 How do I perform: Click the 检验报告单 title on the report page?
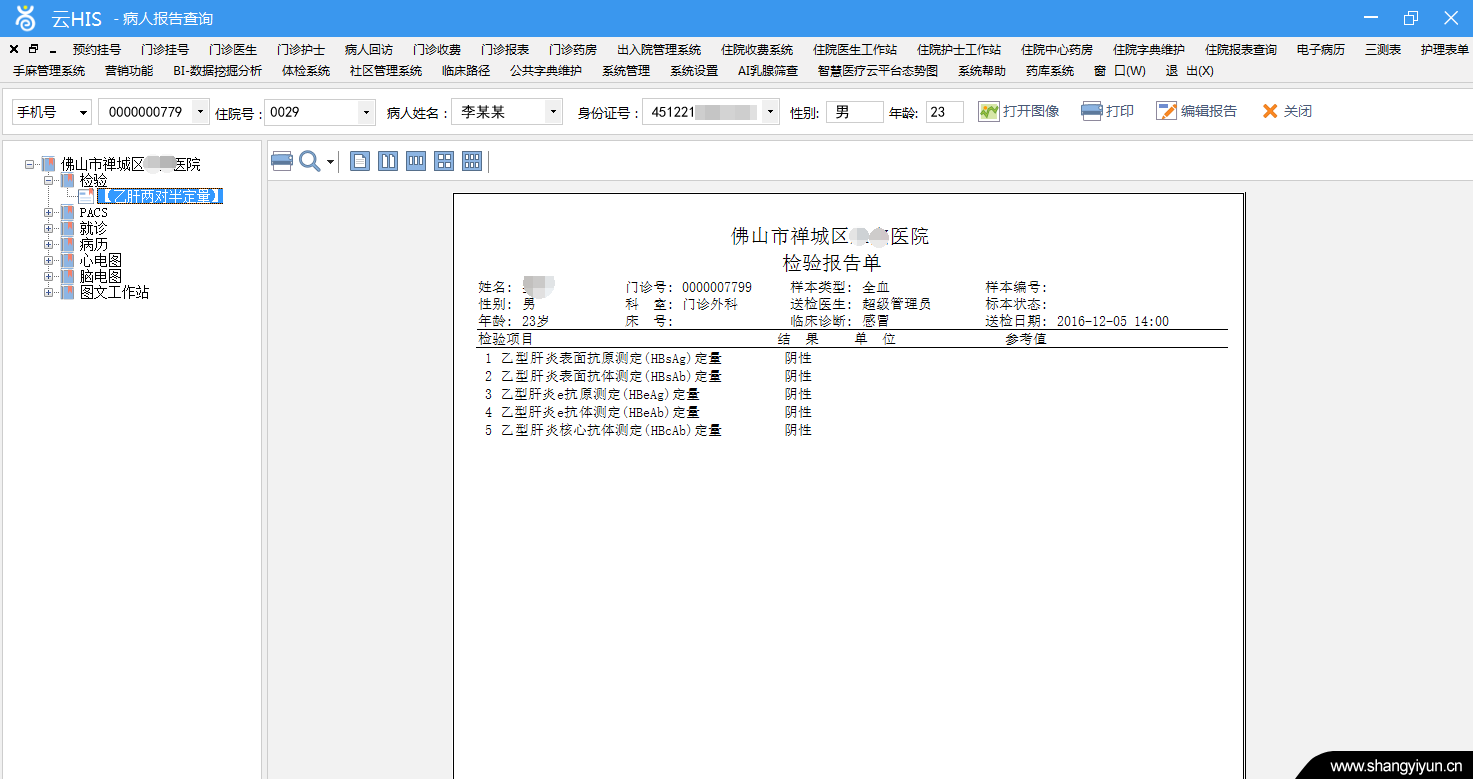(832, 263)
